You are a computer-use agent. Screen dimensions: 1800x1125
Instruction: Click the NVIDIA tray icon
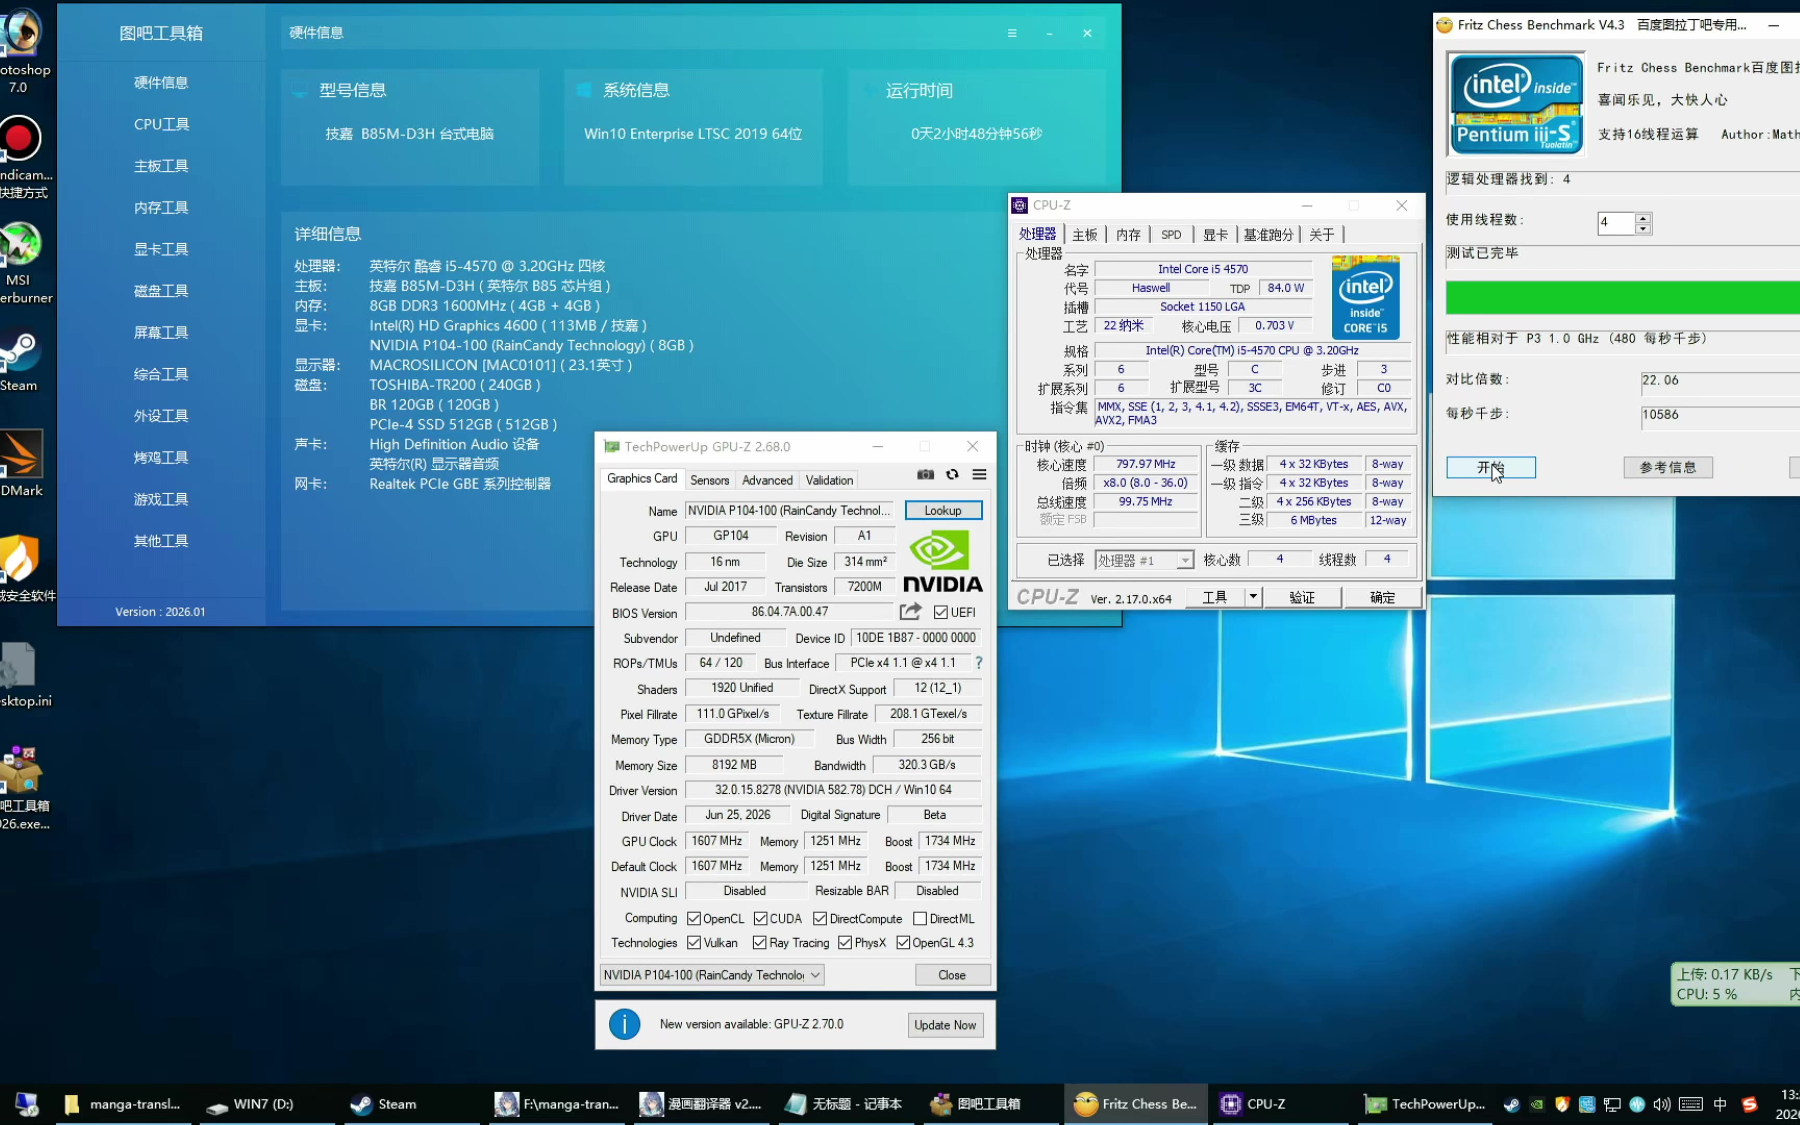point(1537,1104)
